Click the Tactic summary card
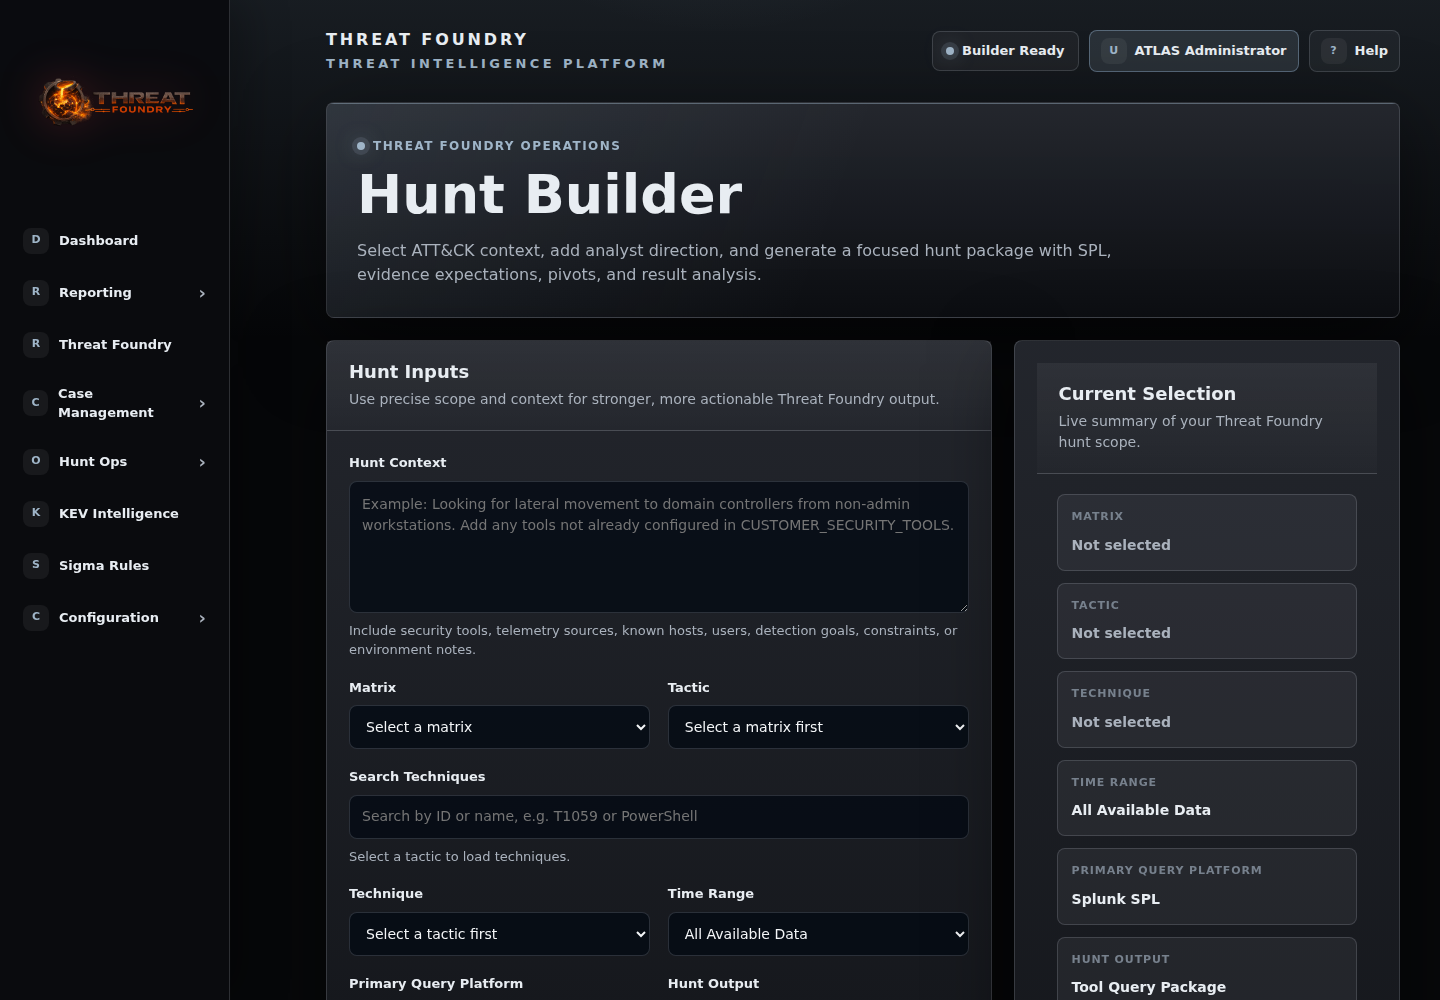This screenshot has width=1440, height=1000. [1207, 621]
